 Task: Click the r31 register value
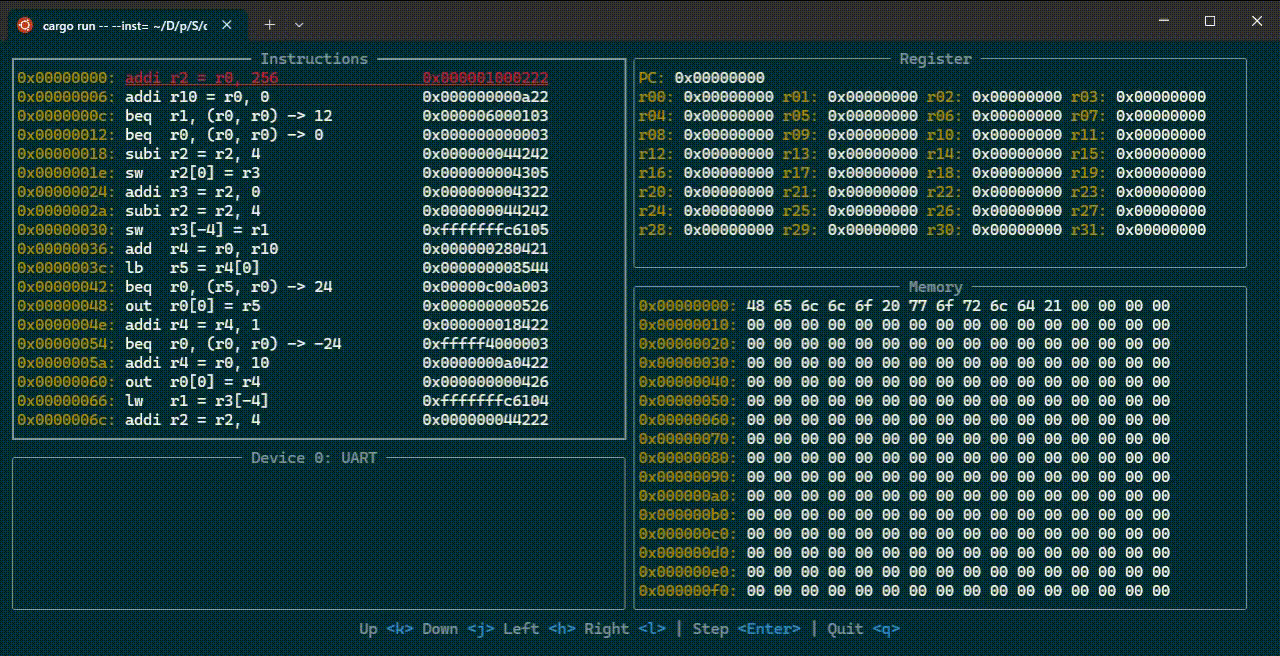pyautogui.click(x=1160, y=230)
